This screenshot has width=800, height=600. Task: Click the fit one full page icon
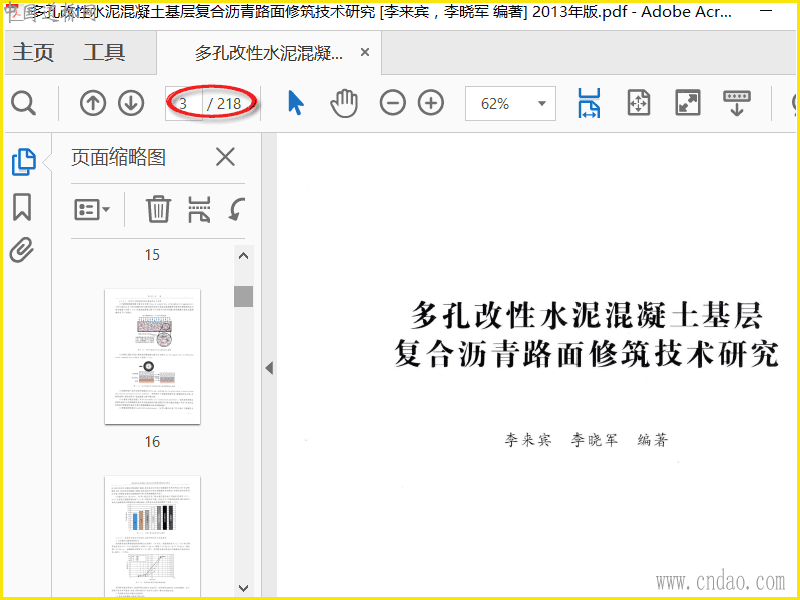click(x=639, y=103)
